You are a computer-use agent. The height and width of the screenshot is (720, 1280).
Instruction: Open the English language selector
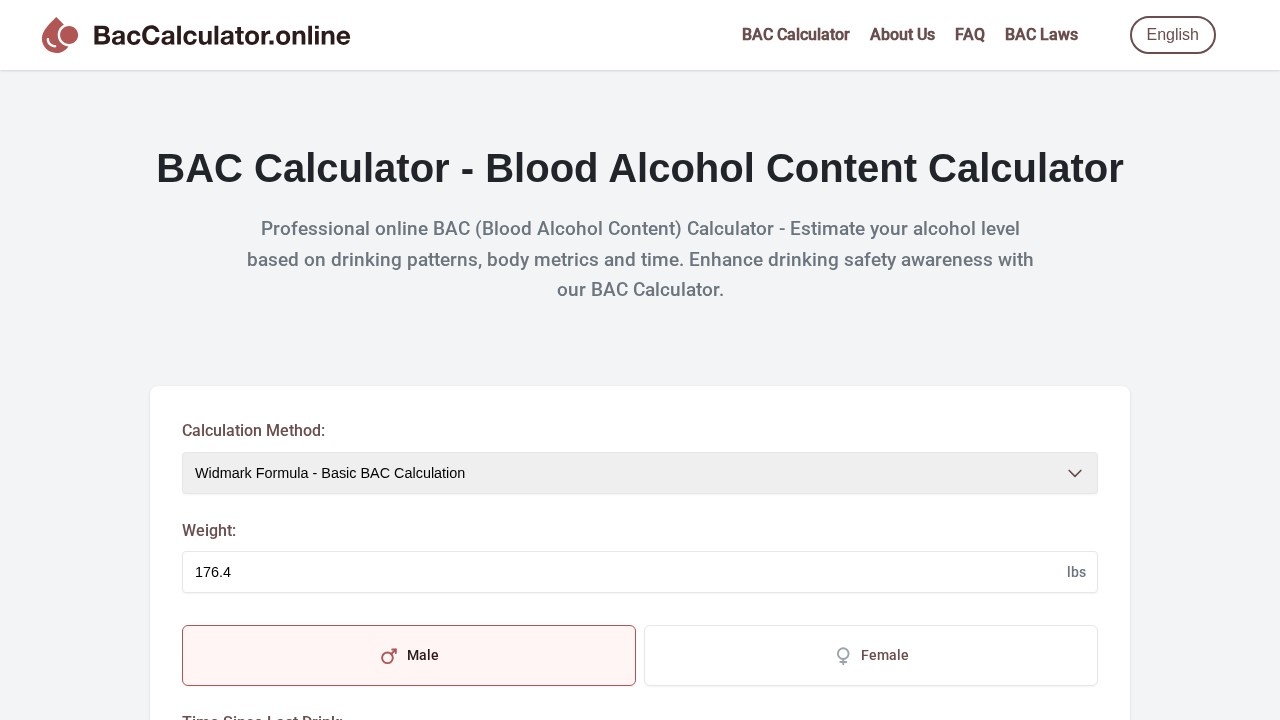tap(1172, 35)
